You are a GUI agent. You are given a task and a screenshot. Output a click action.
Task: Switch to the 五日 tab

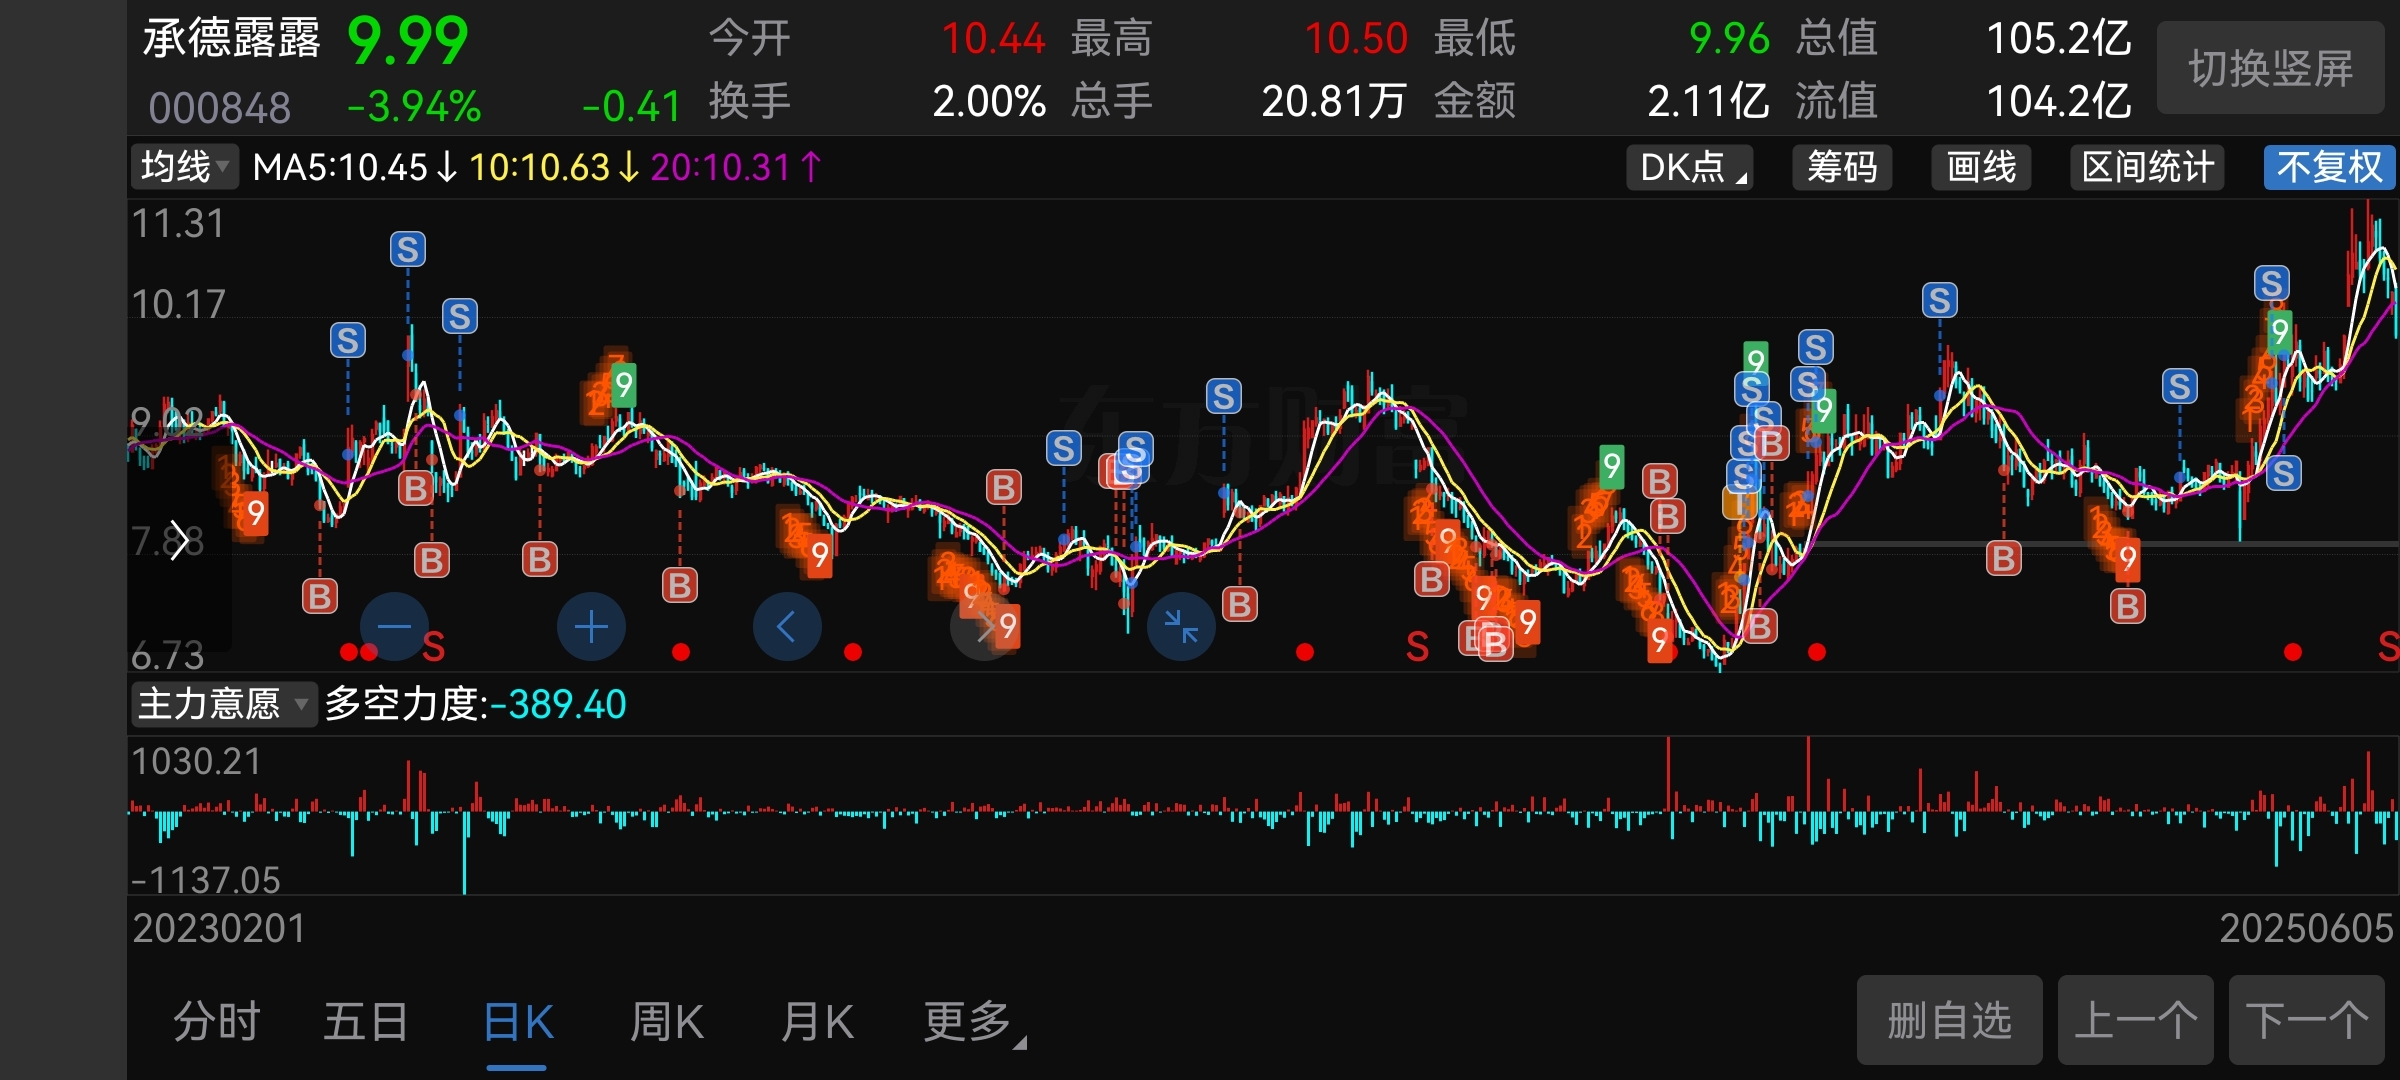tap(366, 1022)
